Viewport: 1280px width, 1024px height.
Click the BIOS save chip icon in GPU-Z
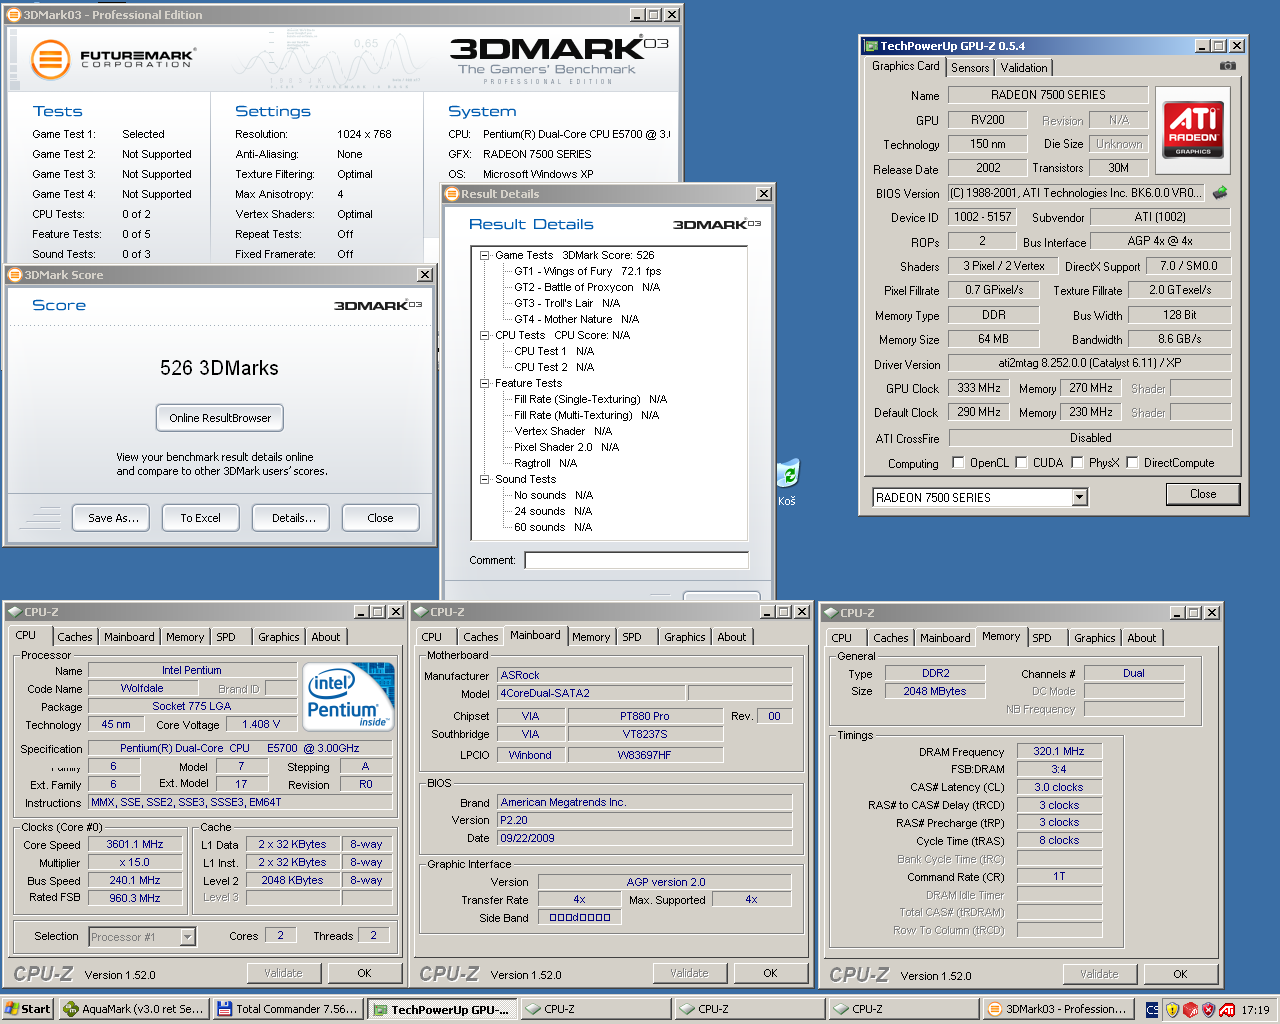[1220, 192]
